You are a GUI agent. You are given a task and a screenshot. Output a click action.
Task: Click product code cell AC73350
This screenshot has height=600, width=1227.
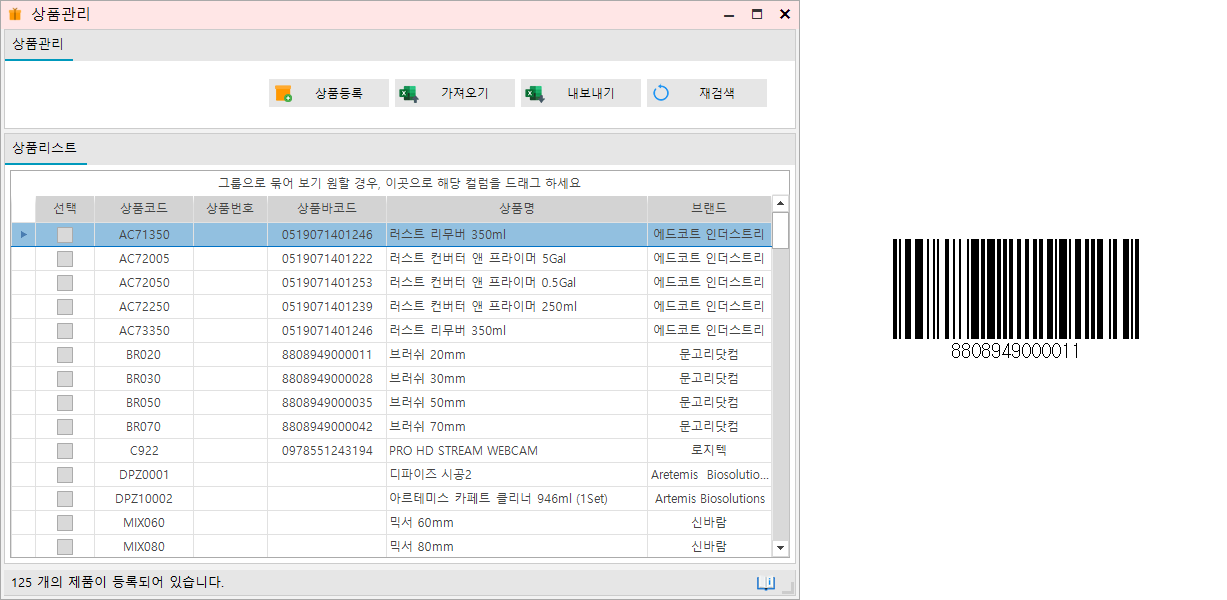[144, 331]
